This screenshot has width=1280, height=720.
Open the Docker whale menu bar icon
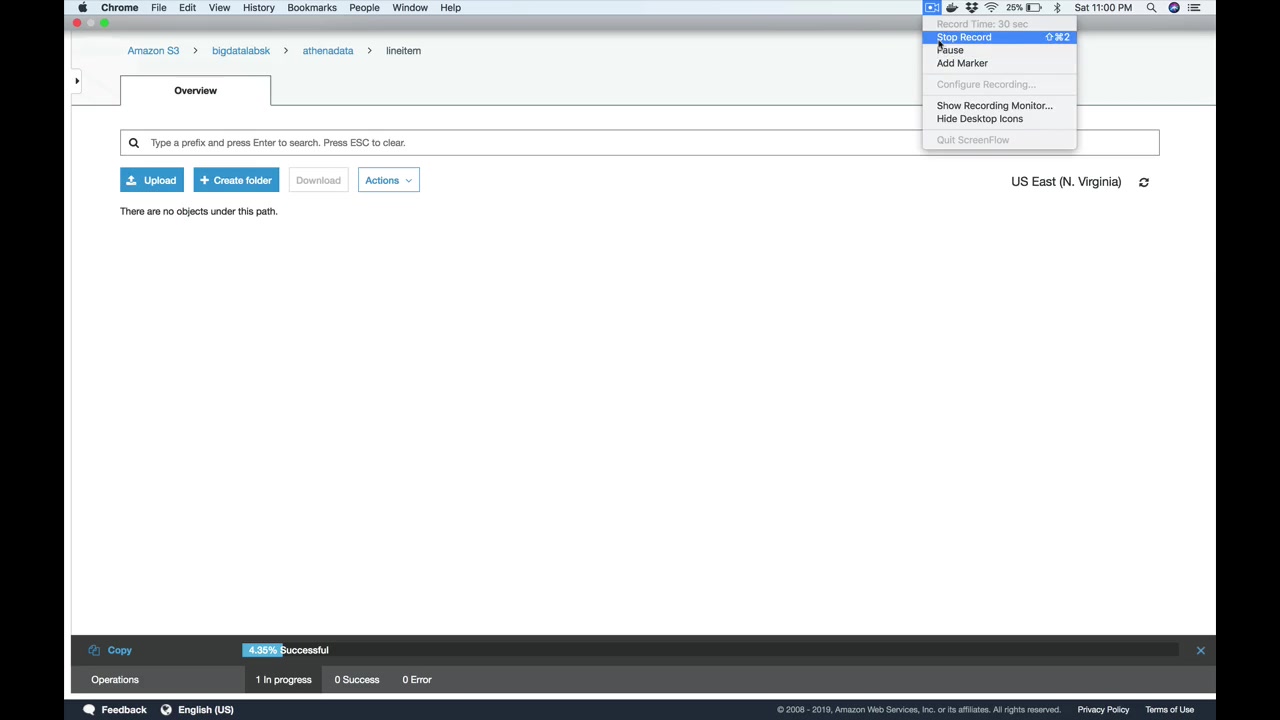pos(952,8)
